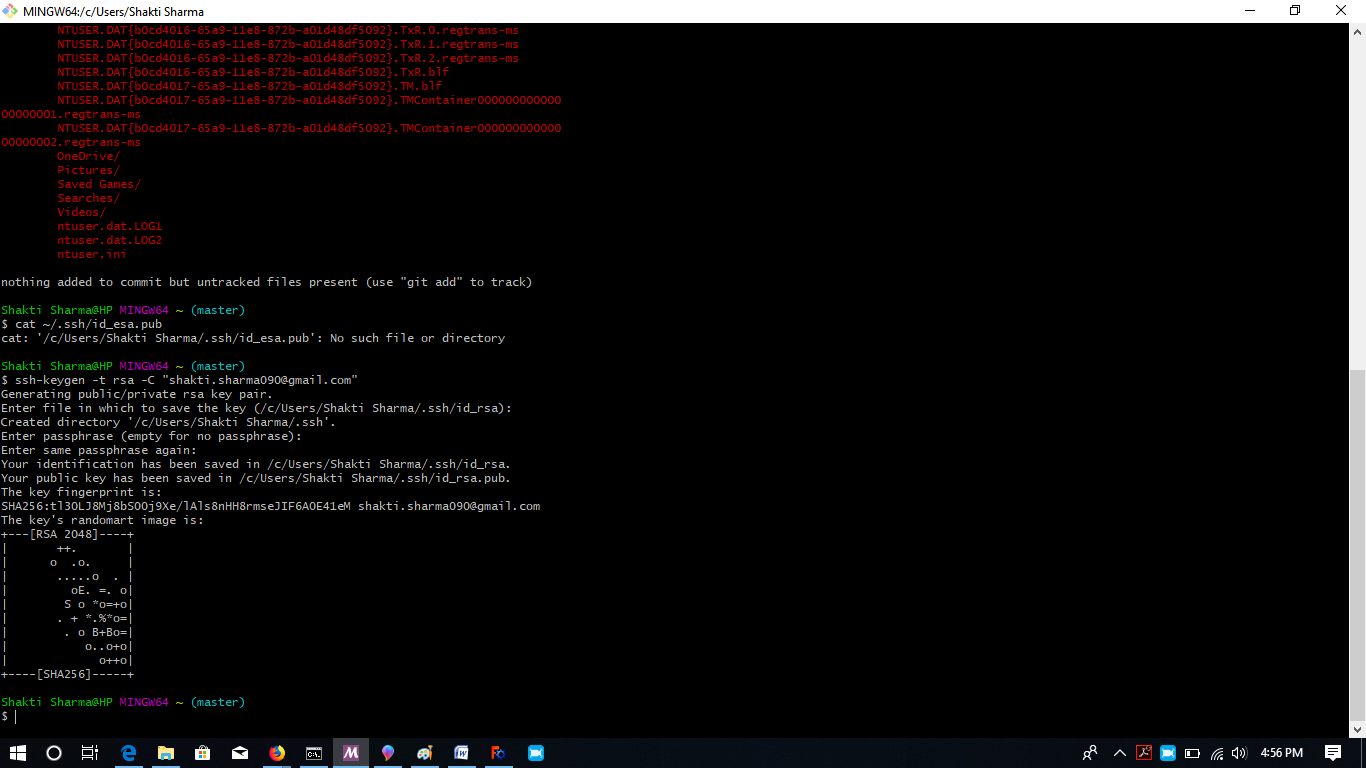Open Paint 3D from the taskbar
This screenshot has height=768, width=1366.
(x=388, y=753)
